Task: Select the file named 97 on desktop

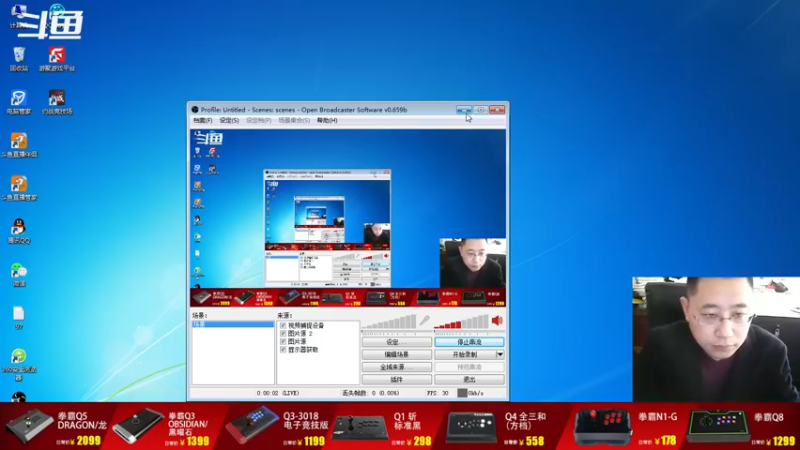Action: click(x=19, y=317)
